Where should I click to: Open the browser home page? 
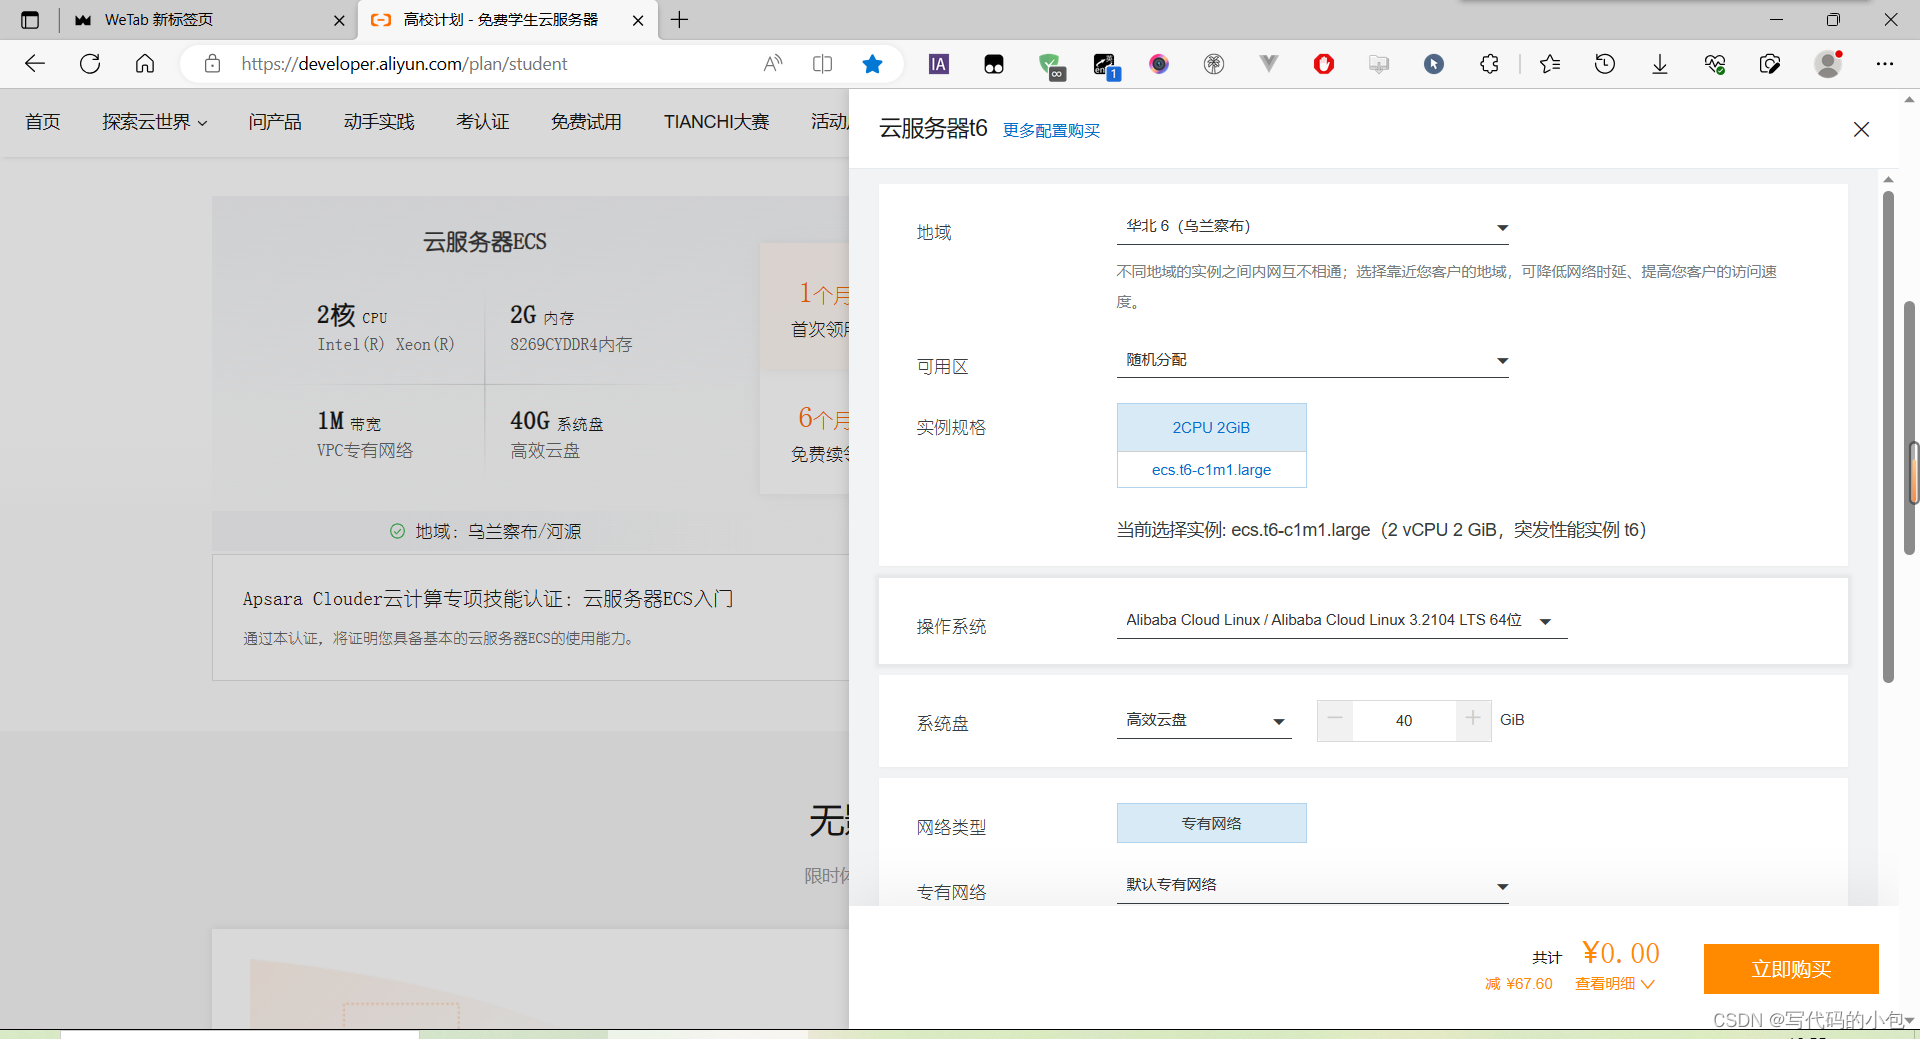tap(145, 64)
